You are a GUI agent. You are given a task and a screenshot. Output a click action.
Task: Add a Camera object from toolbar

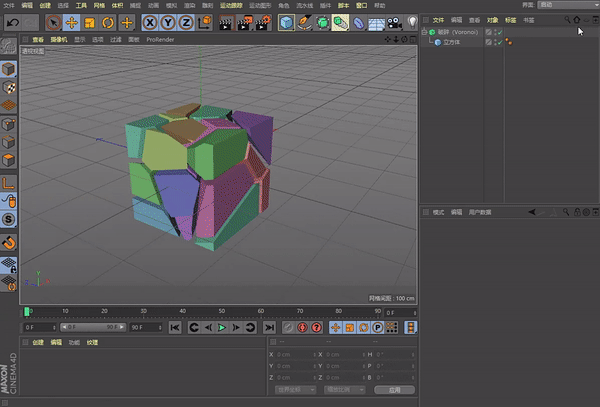[x=394, y=23]
